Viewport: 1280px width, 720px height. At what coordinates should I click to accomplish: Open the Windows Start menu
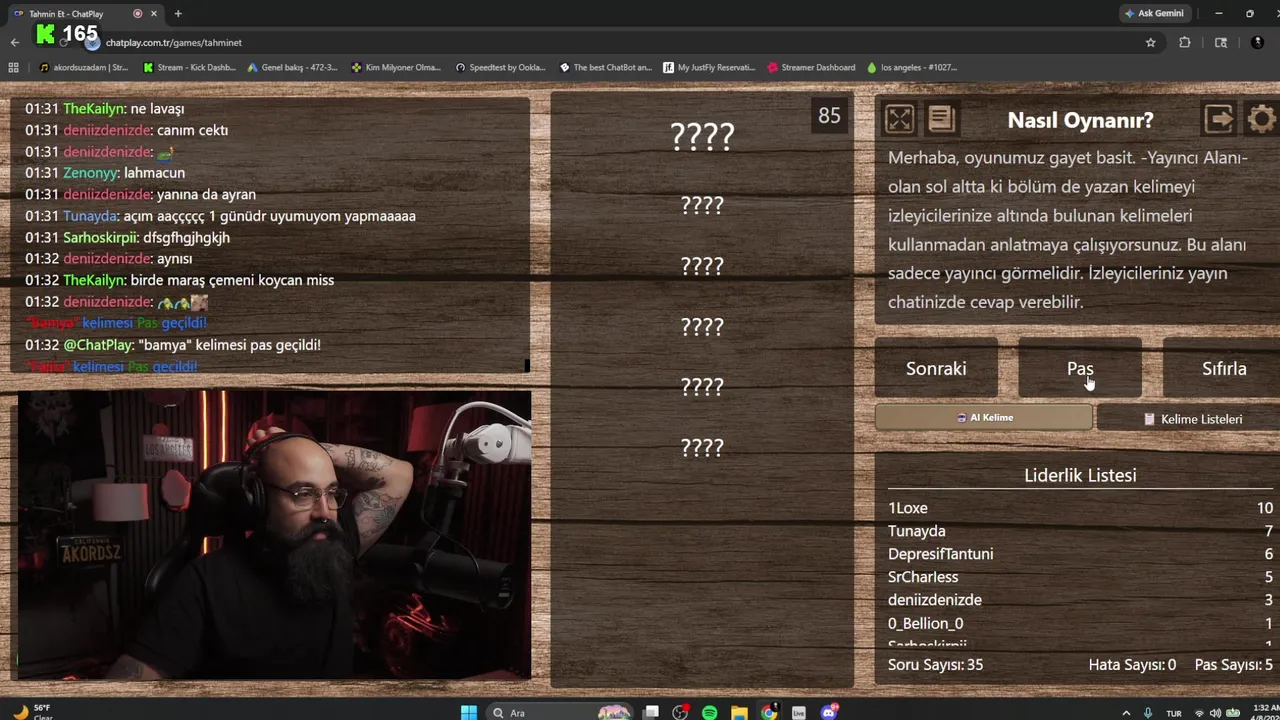pyautogui.click(x=468, y=712)
